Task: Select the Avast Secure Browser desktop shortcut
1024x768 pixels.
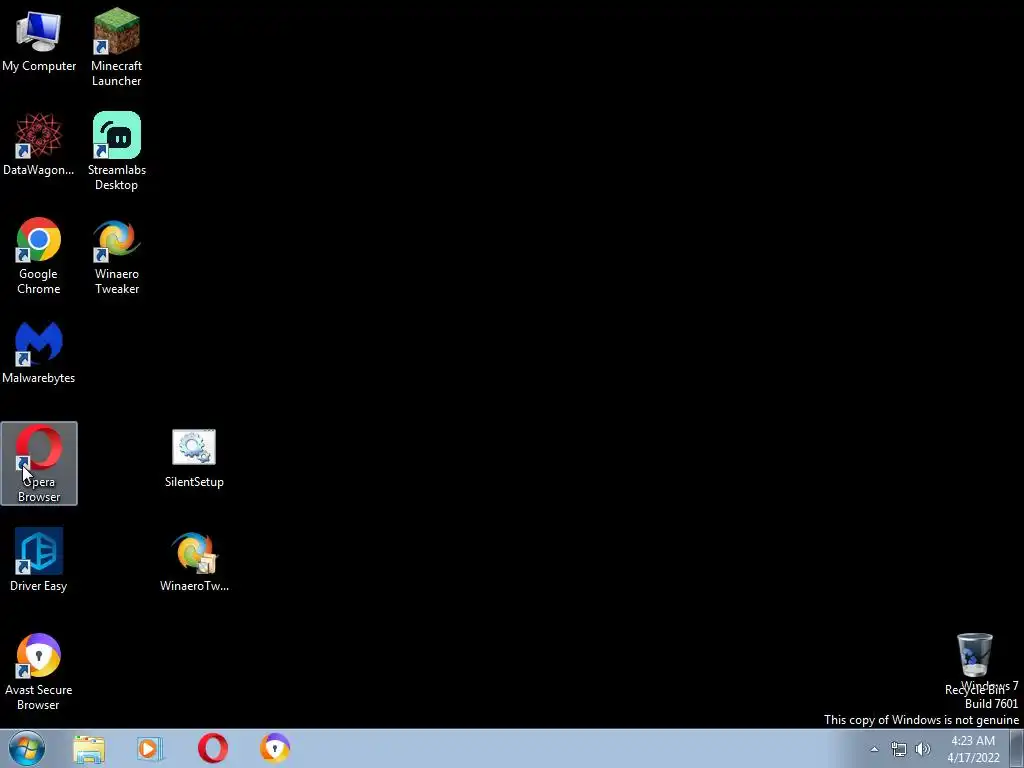Action: [39, 671]
